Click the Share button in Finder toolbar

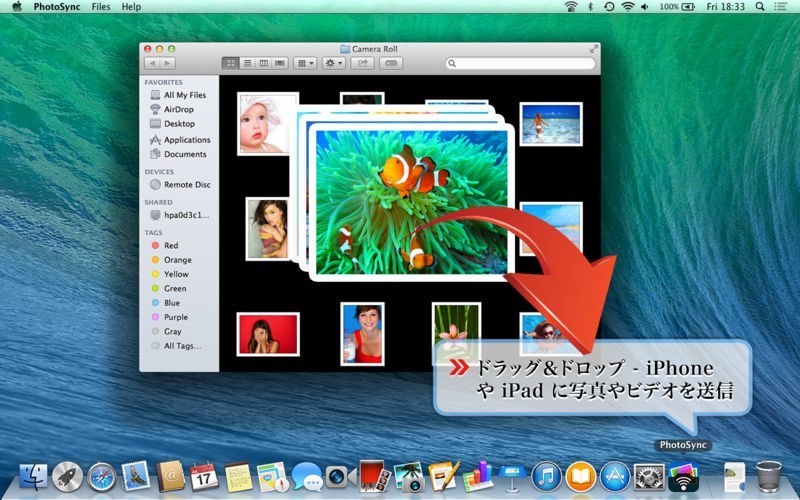362,63
